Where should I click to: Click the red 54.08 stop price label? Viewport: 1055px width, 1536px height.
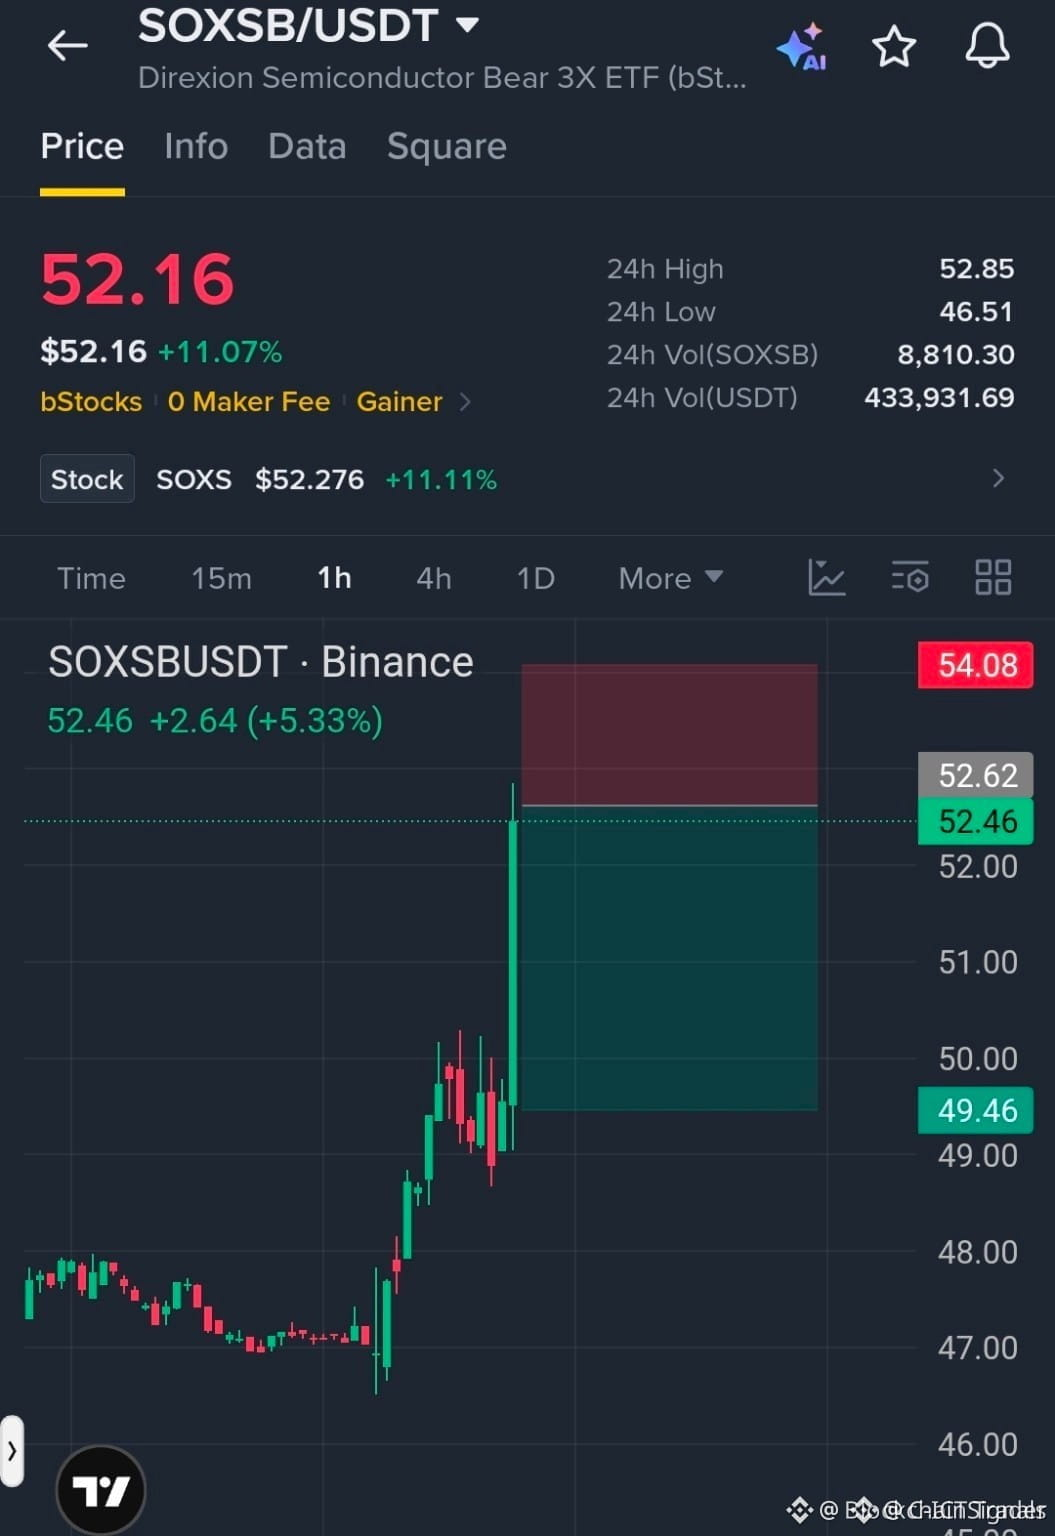[x=976, y=665]
